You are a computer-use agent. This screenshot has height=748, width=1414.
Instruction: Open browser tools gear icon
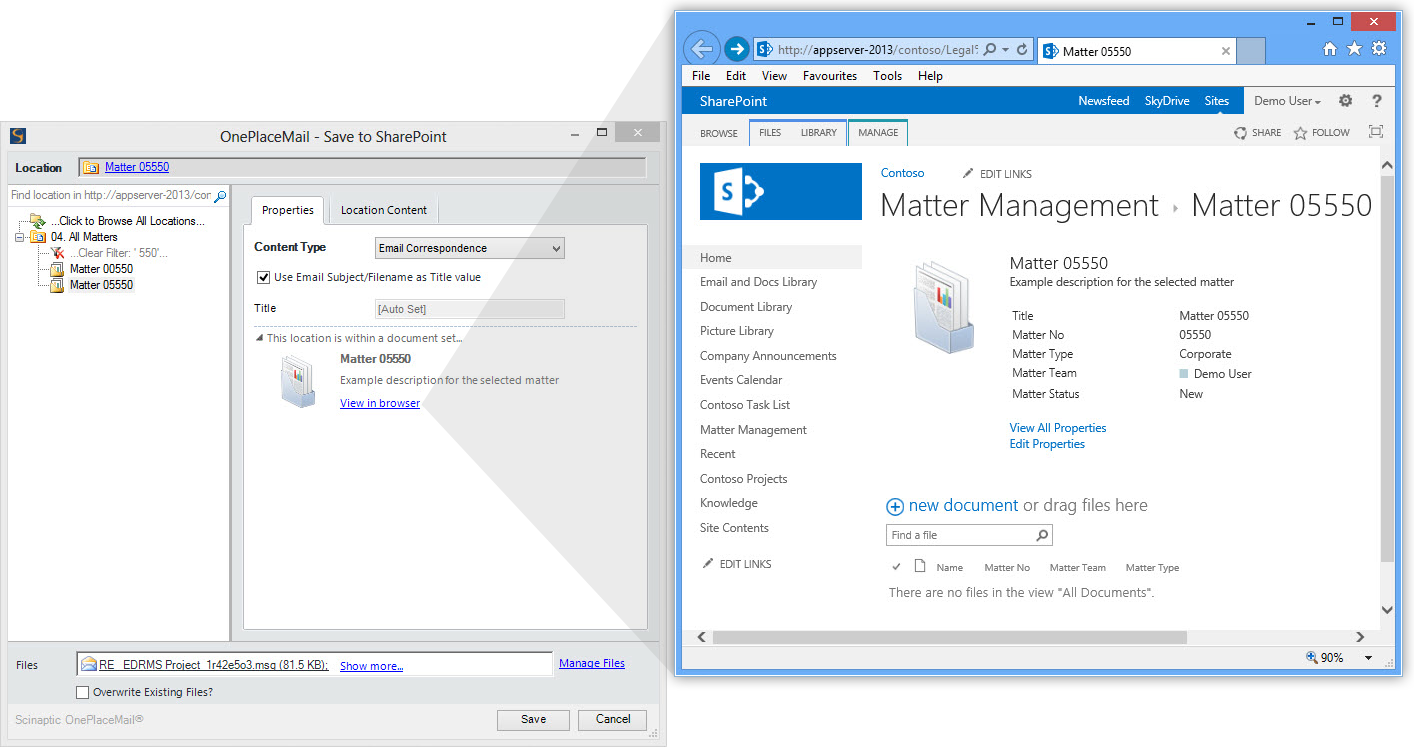tap(1379, 48)
